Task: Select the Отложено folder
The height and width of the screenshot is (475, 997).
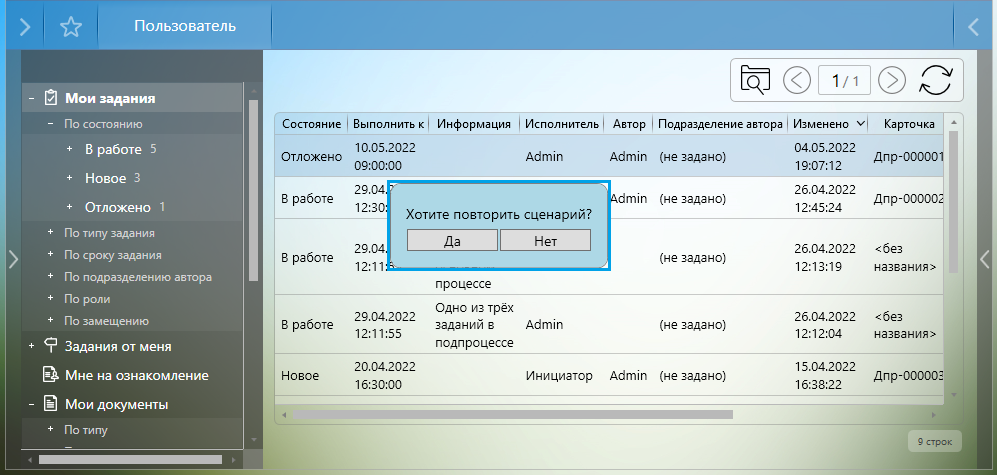Action: click(x=117, y=207)
